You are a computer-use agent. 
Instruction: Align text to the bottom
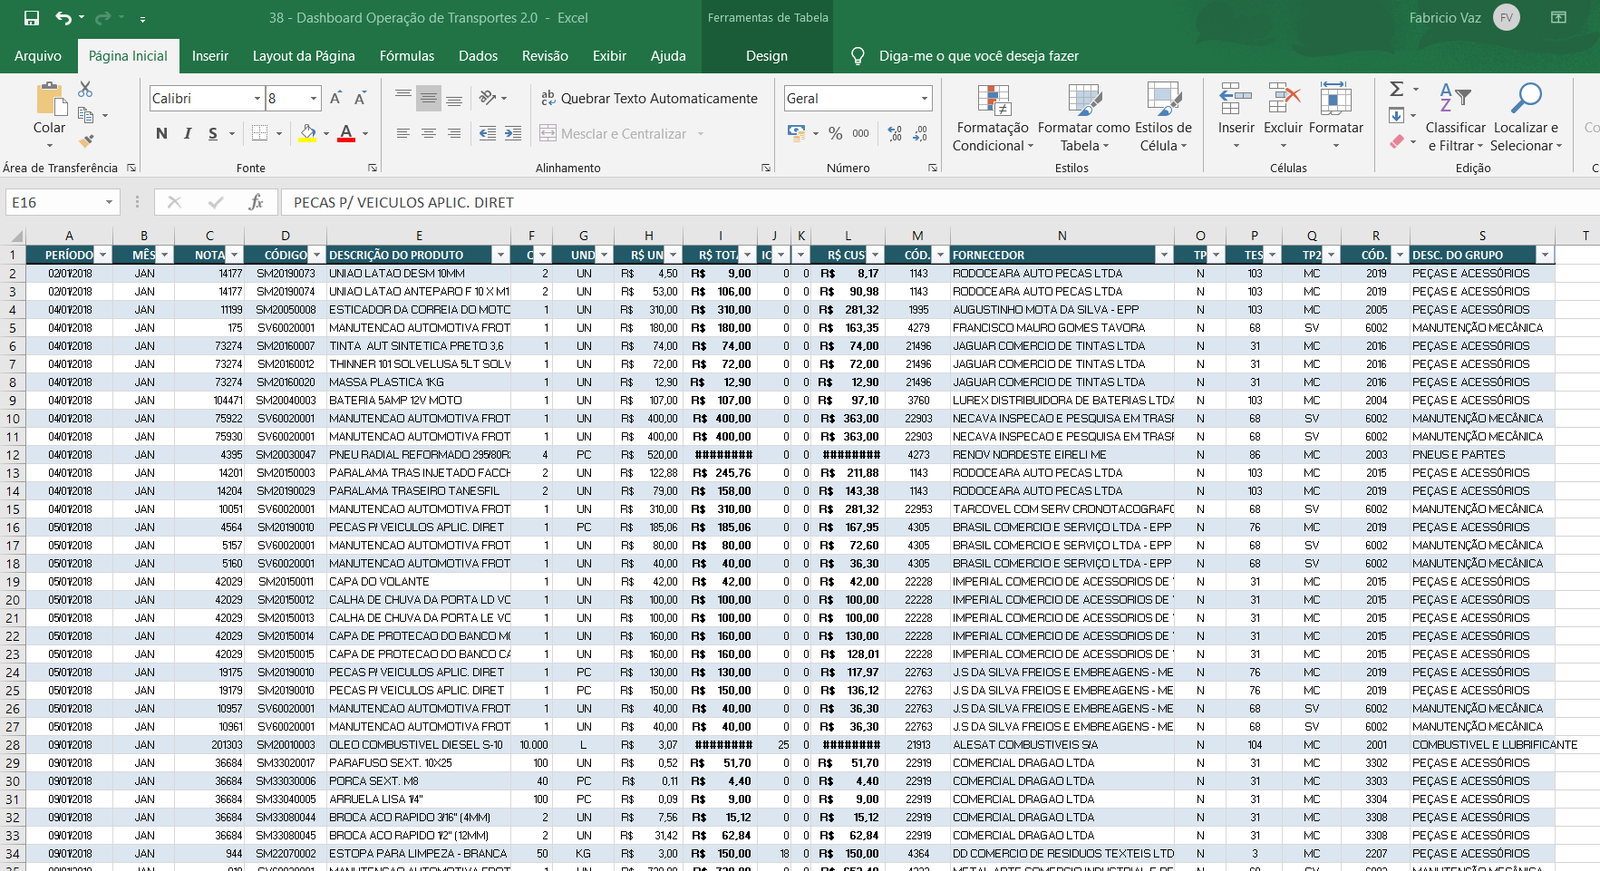click(454, 98)
